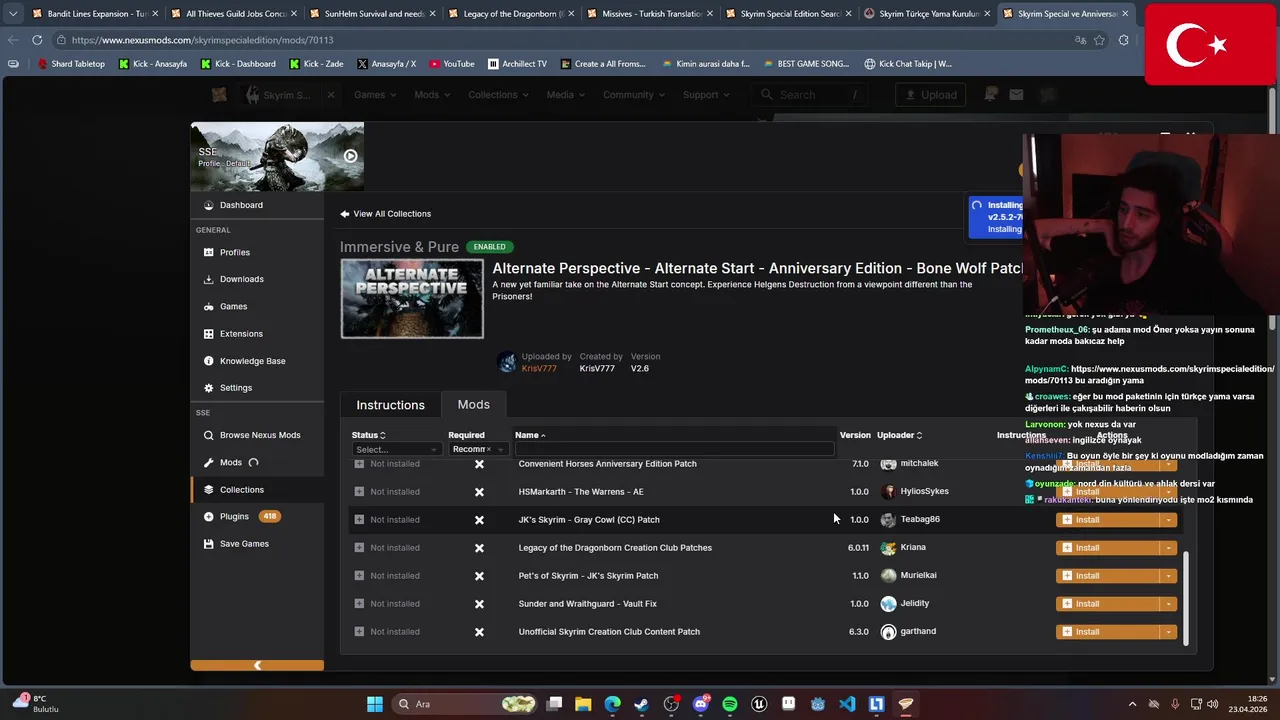Image resolution: width=1280 pixels, height=720 pixels.
Task: Click HSMarkarth - The Warrens - AE row
Action: 765,492
